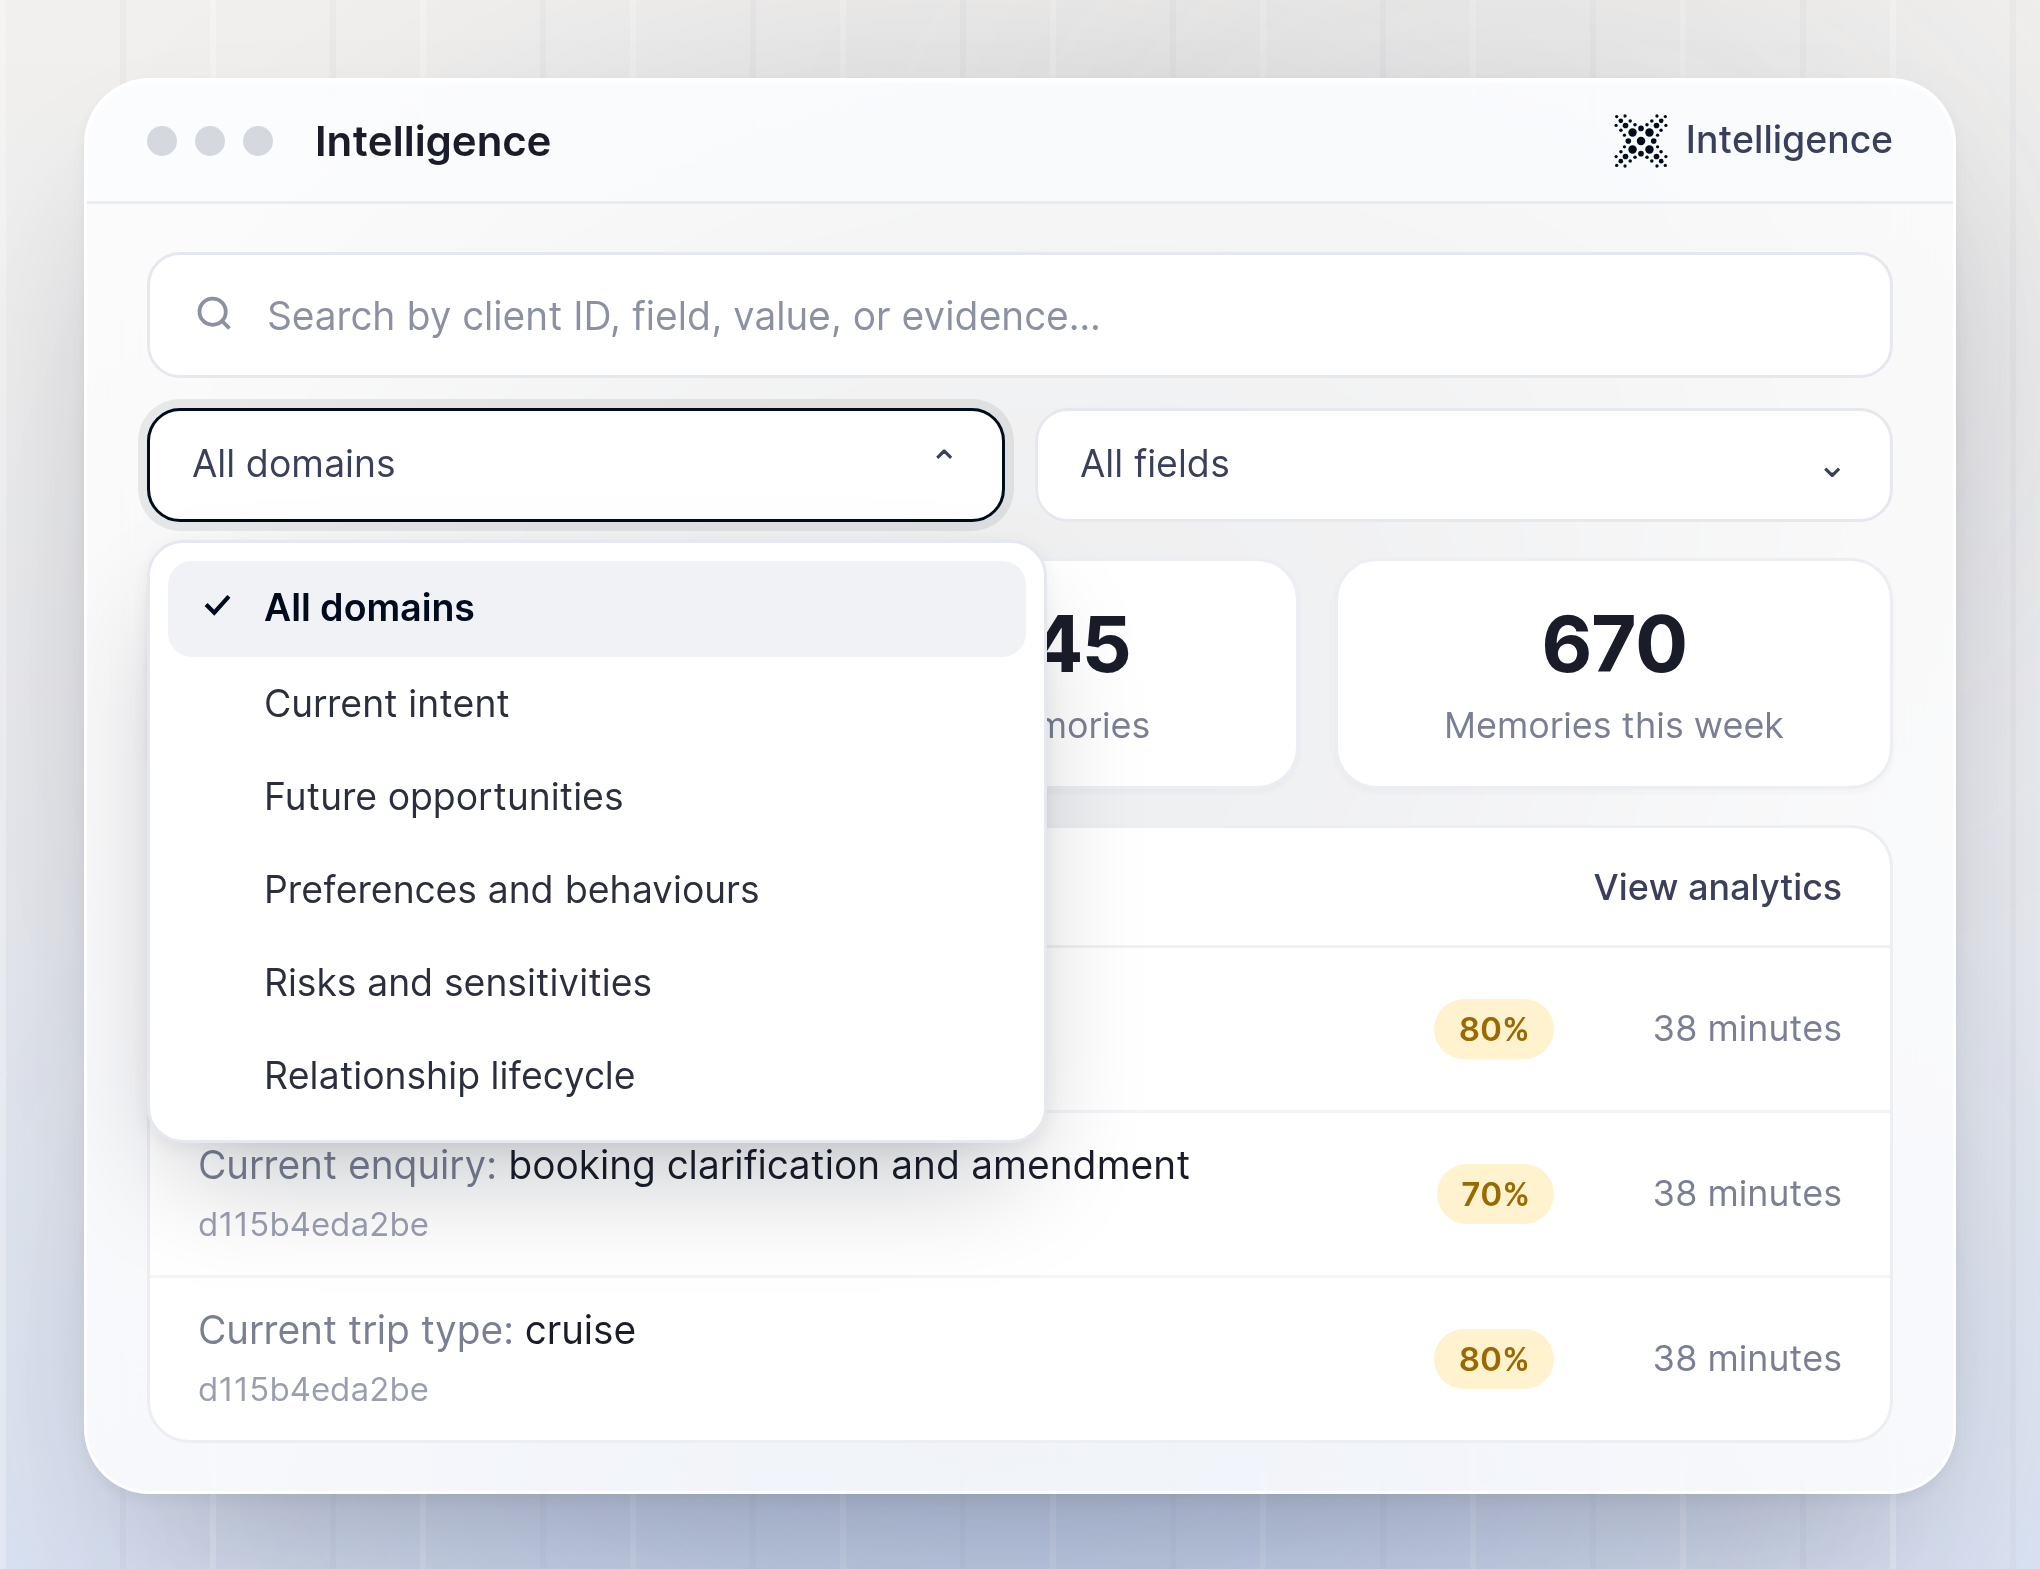
Task: Click 80% badge in cruise row
Action: tap(1494, 1359)
